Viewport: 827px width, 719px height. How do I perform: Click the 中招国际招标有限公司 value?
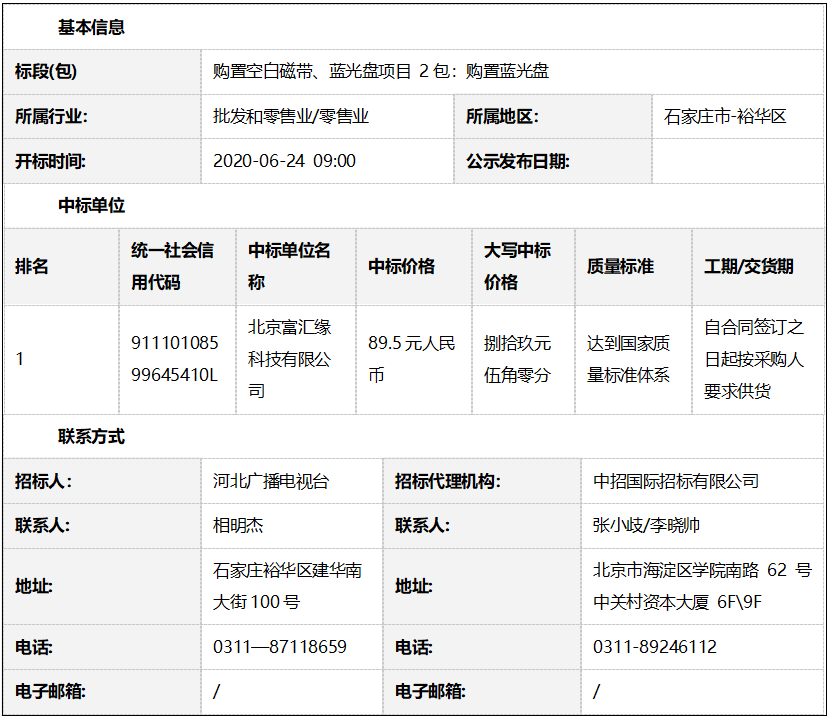coord(676,481)
